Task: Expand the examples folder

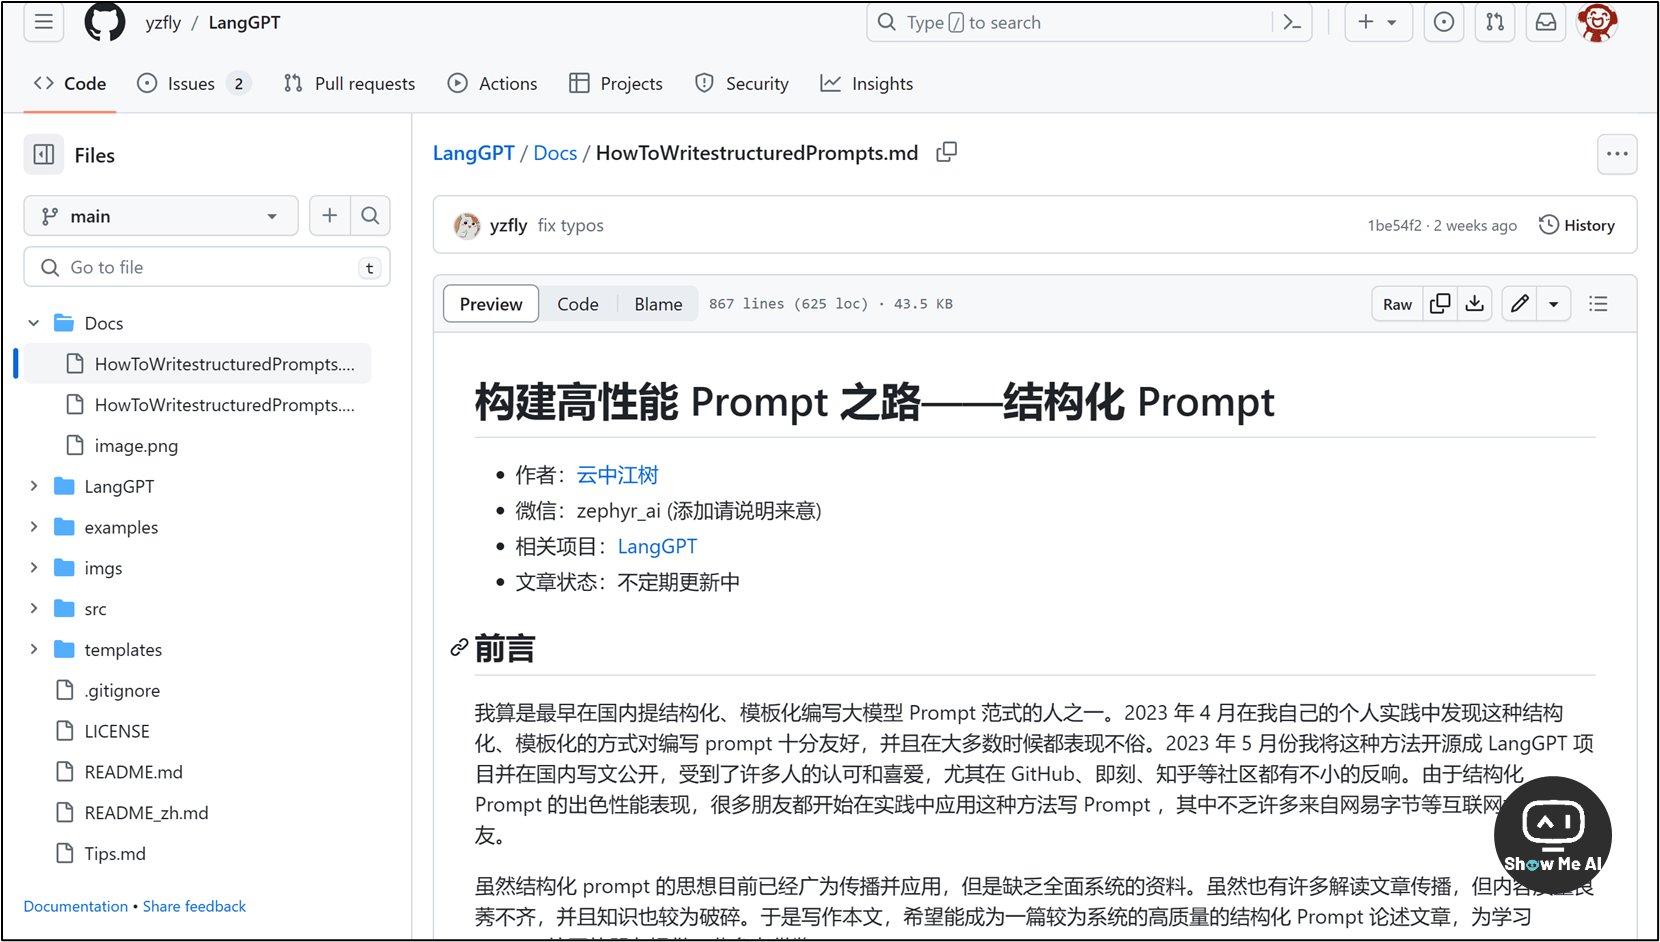Action: coord(34,527)
